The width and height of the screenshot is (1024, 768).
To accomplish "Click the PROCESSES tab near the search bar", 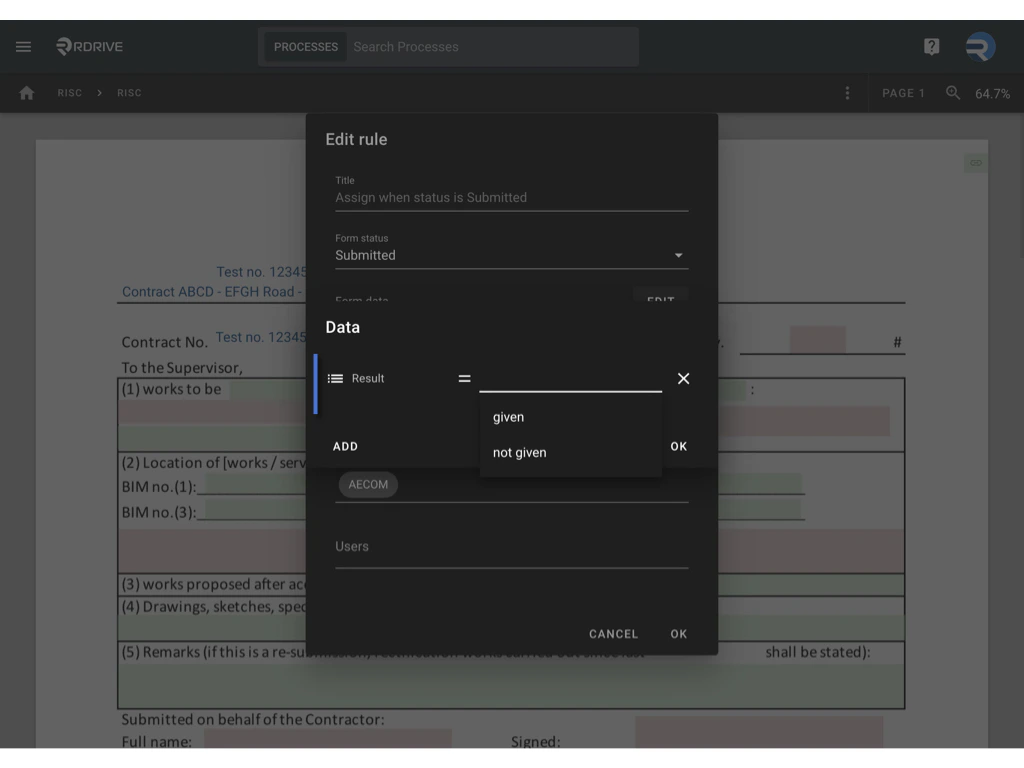I will pyautogui.click(x=305, y=46).
